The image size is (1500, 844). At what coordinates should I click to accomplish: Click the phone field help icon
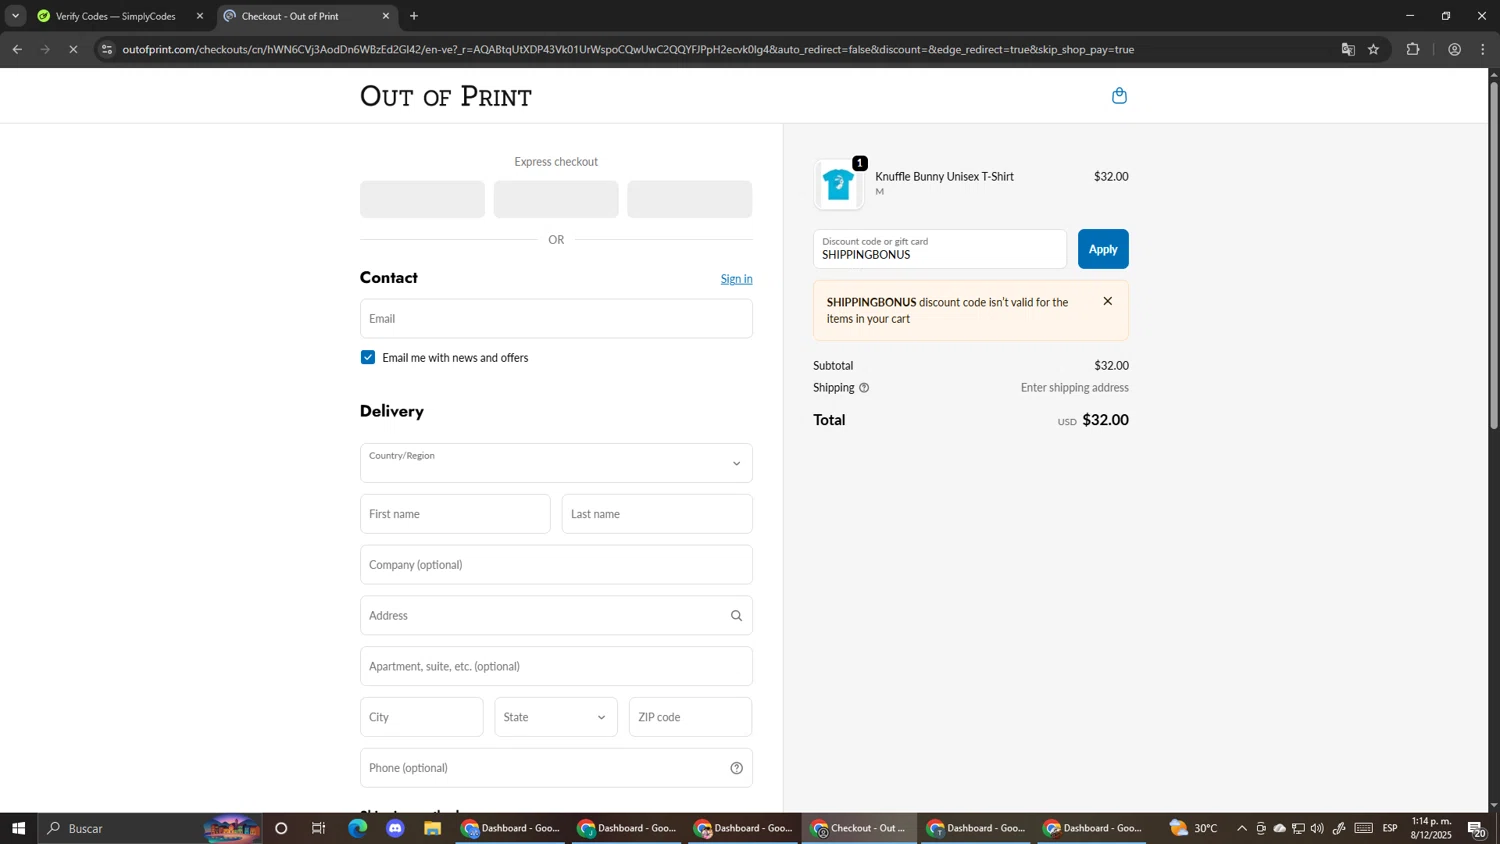point(736,768)
